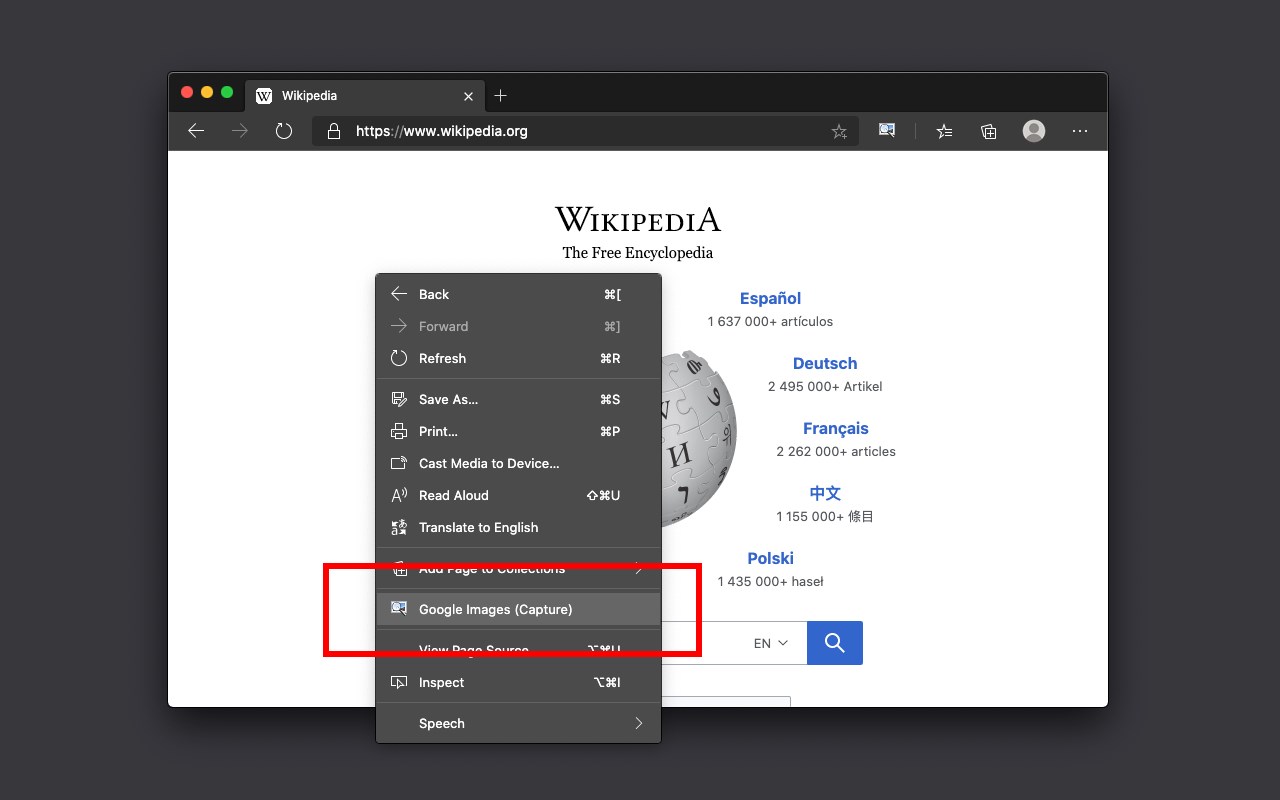Image resolution: width=1280 pixels, height=800 pixels.
Task: Choose Refresh in the context menu
Action: 518,358
